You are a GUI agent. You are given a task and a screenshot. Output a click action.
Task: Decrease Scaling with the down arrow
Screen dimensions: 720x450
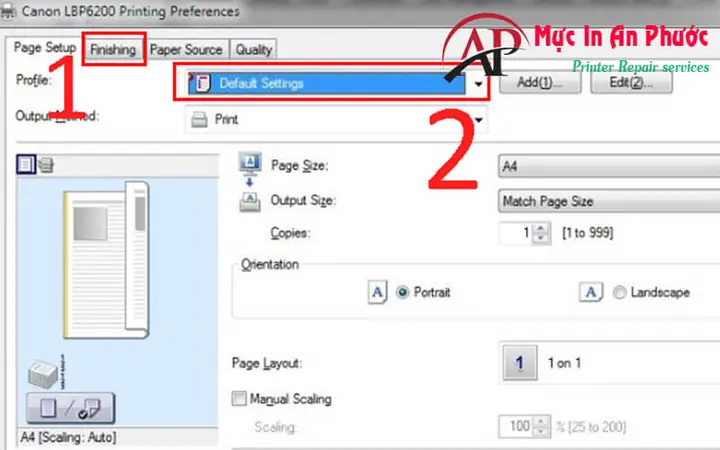point(541,432)
